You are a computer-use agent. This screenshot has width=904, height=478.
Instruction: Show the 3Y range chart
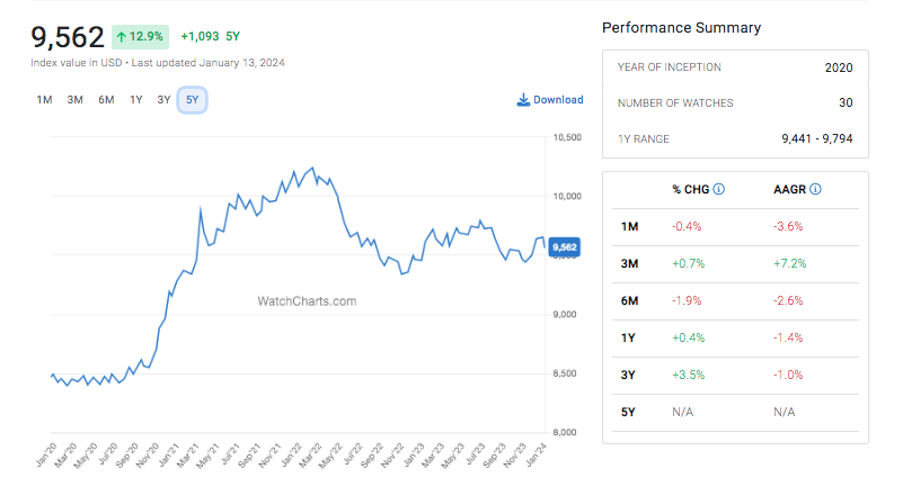(164, 100)
